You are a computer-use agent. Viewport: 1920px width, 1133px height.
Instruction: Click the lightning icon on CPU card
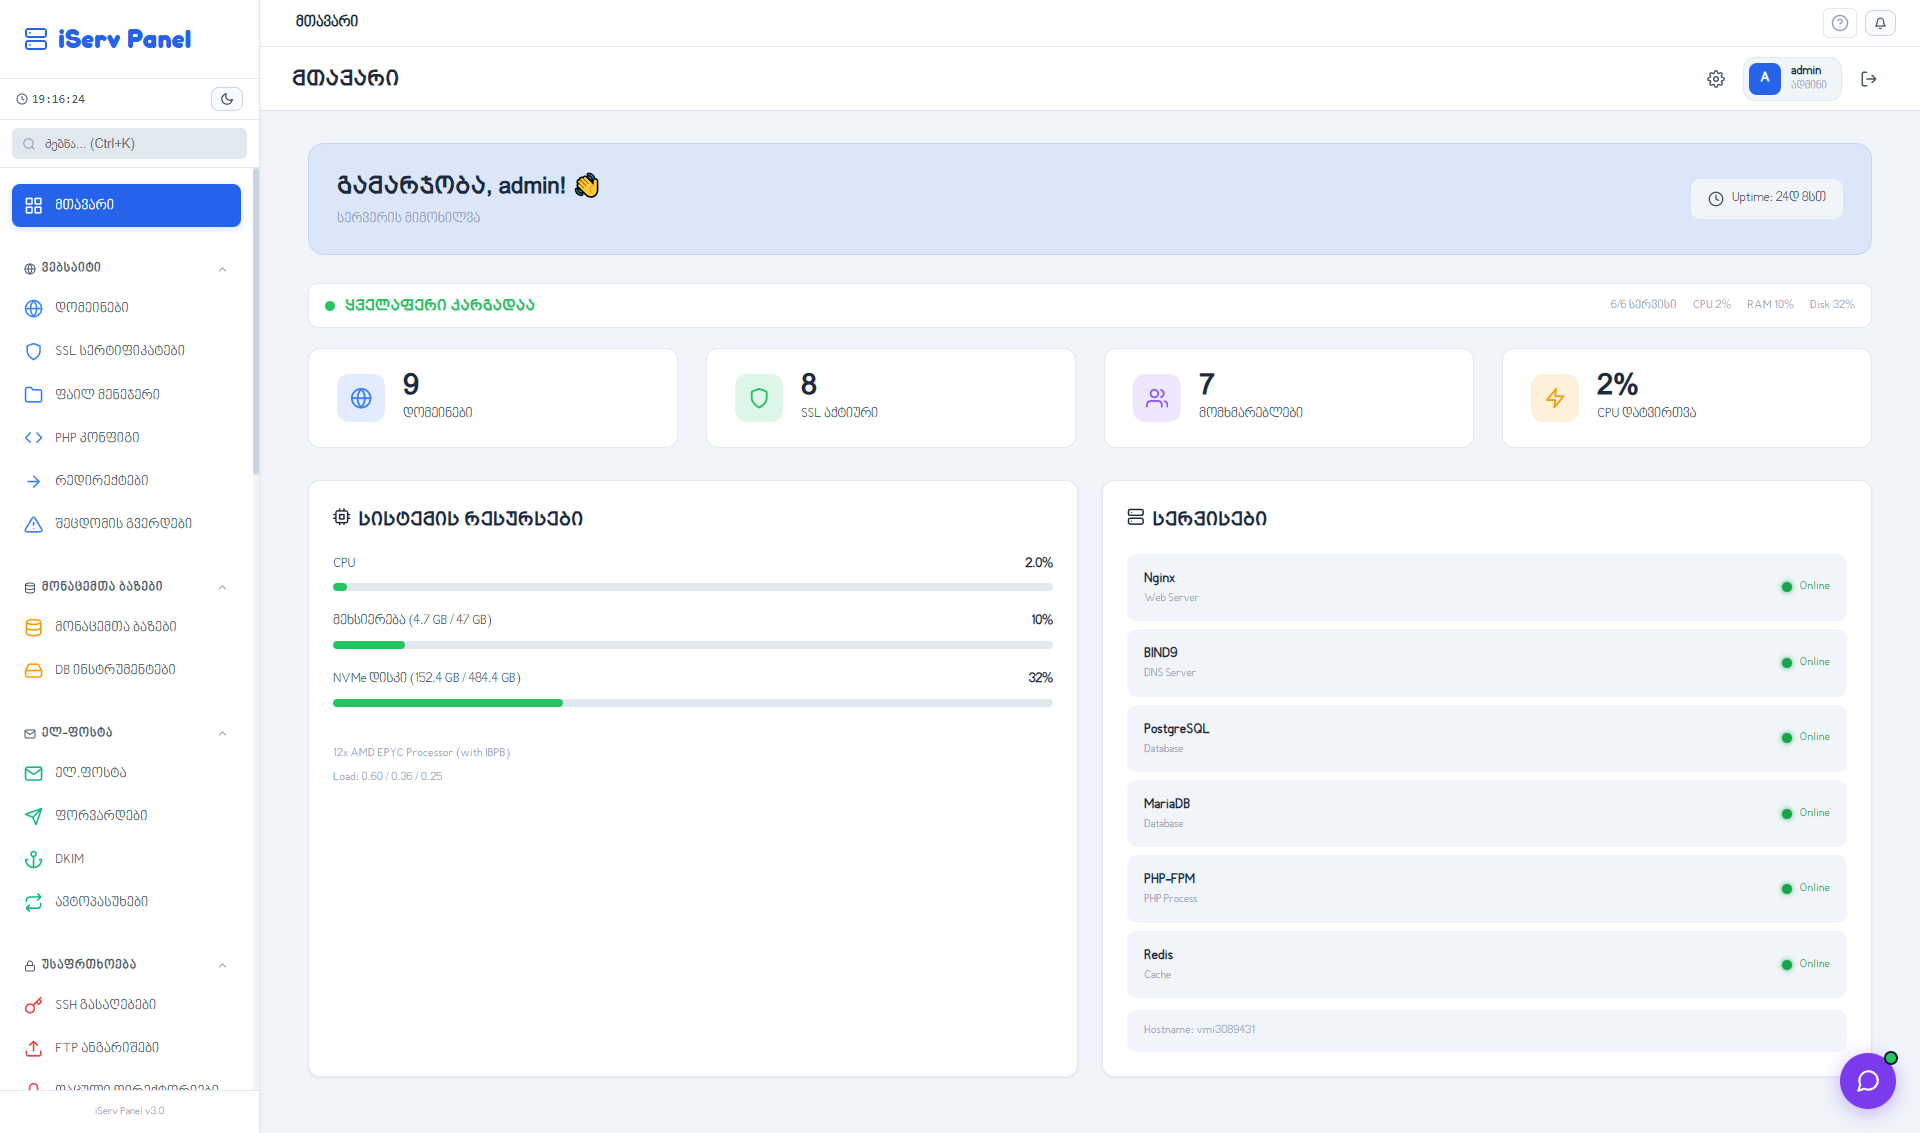click(1555, 398)
